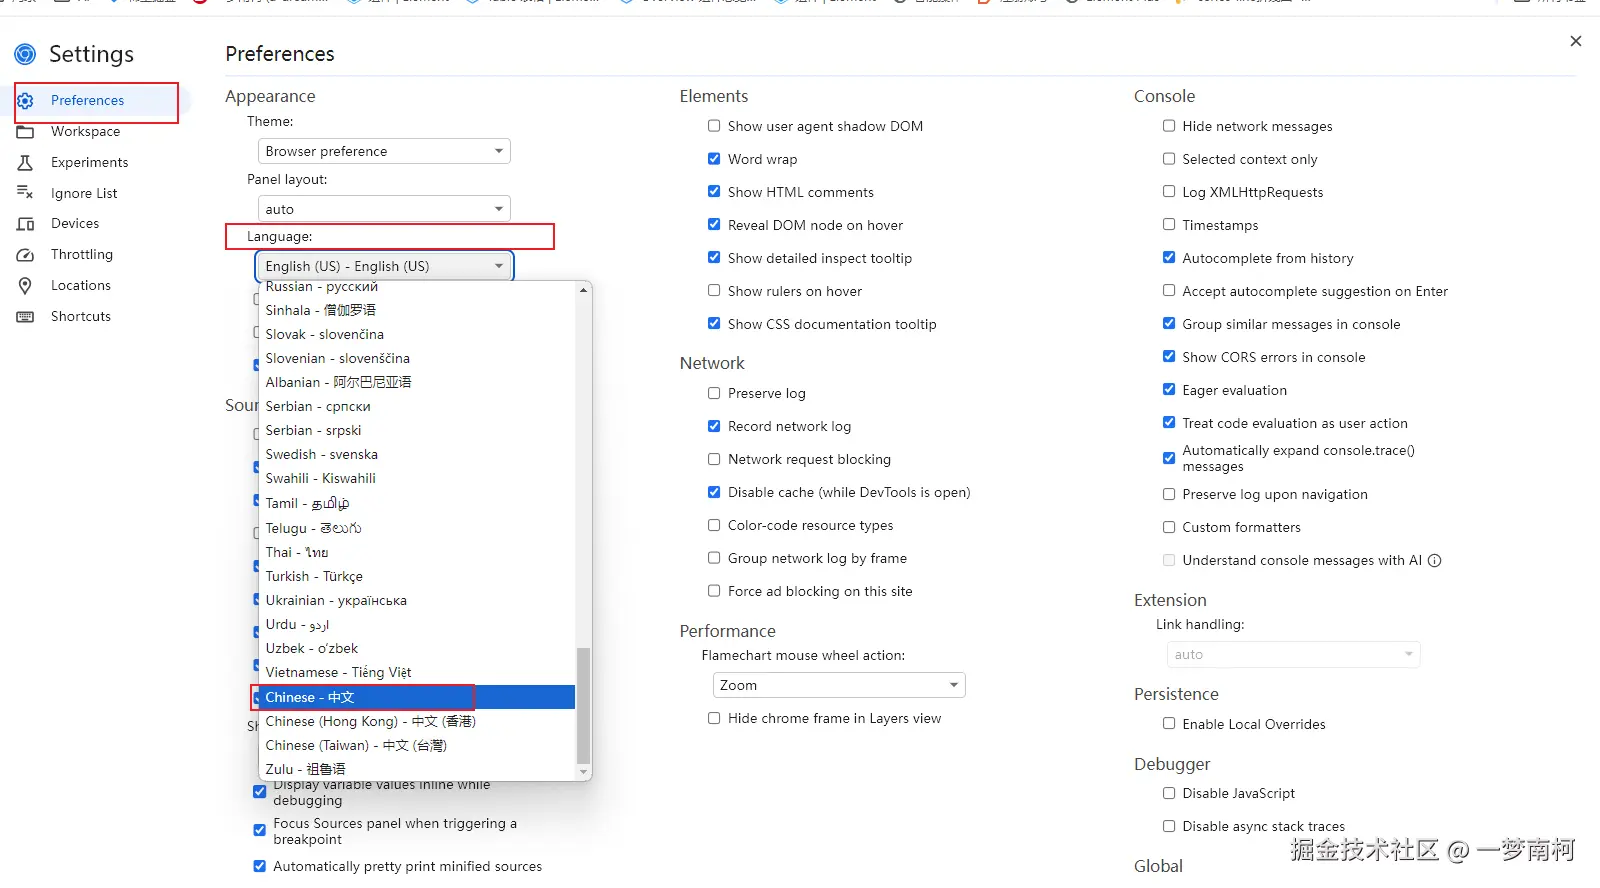Enable Custom formatters checkbox
Image resolution: width=1600 pixels, height=888 pixels.
(1169, 527)
